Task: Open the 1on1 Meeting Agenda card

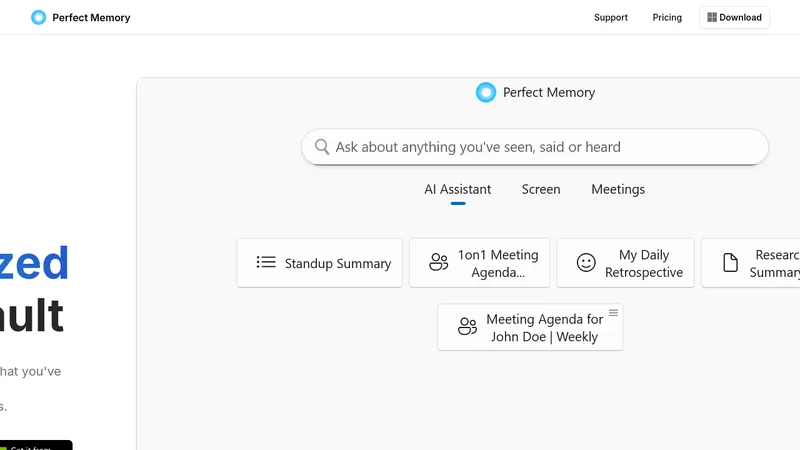Action: pos(480,263)
